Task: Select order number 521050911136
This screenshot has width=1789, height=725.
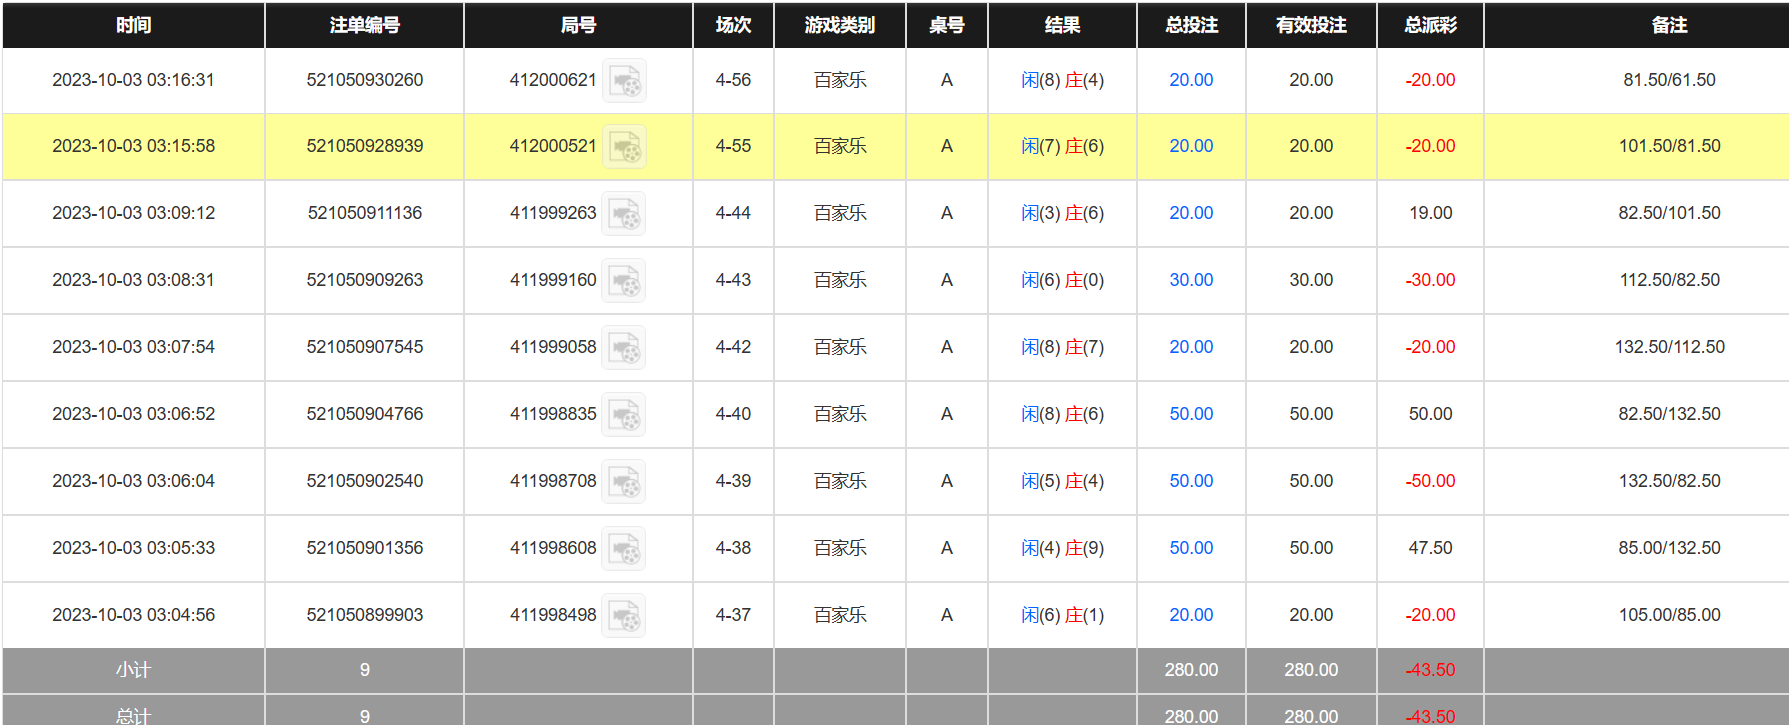Action: (x=365, y=213)
